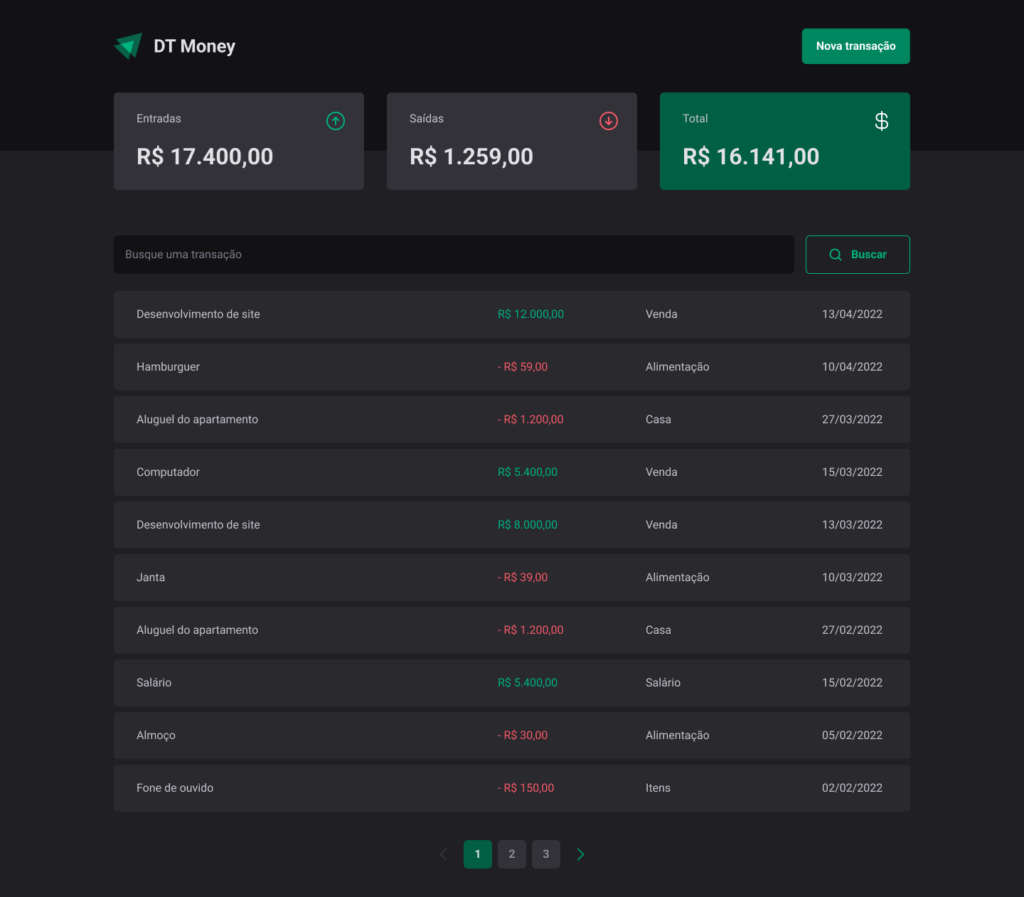Switch to pagination page 3
This screenshot has height=897, width=1024.
pos(545,854)
